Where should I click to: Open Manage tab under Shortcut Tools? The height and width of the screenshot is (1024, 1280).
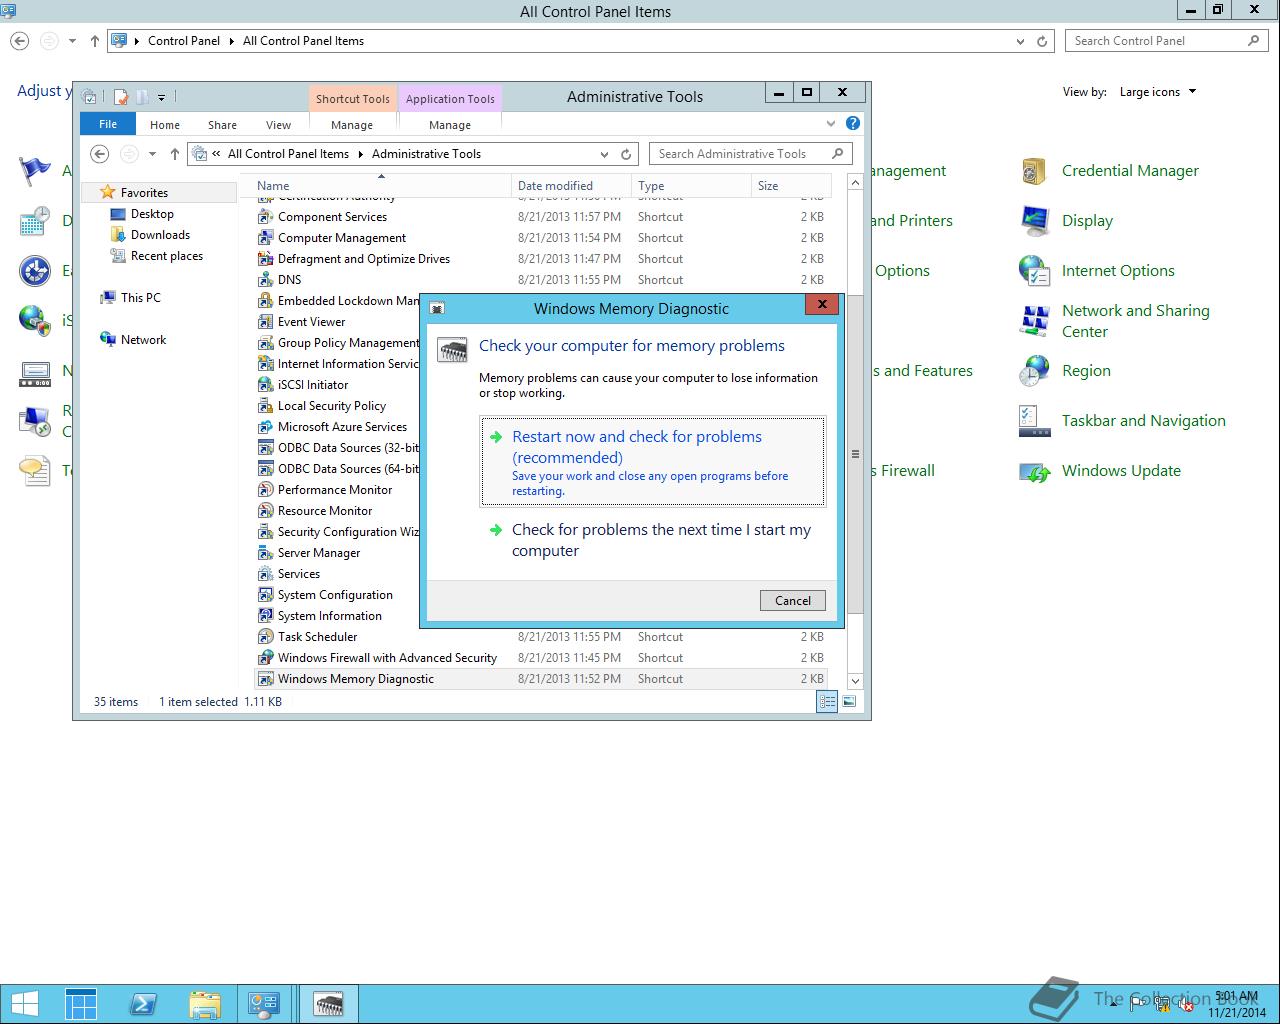[x=352, y=125]
